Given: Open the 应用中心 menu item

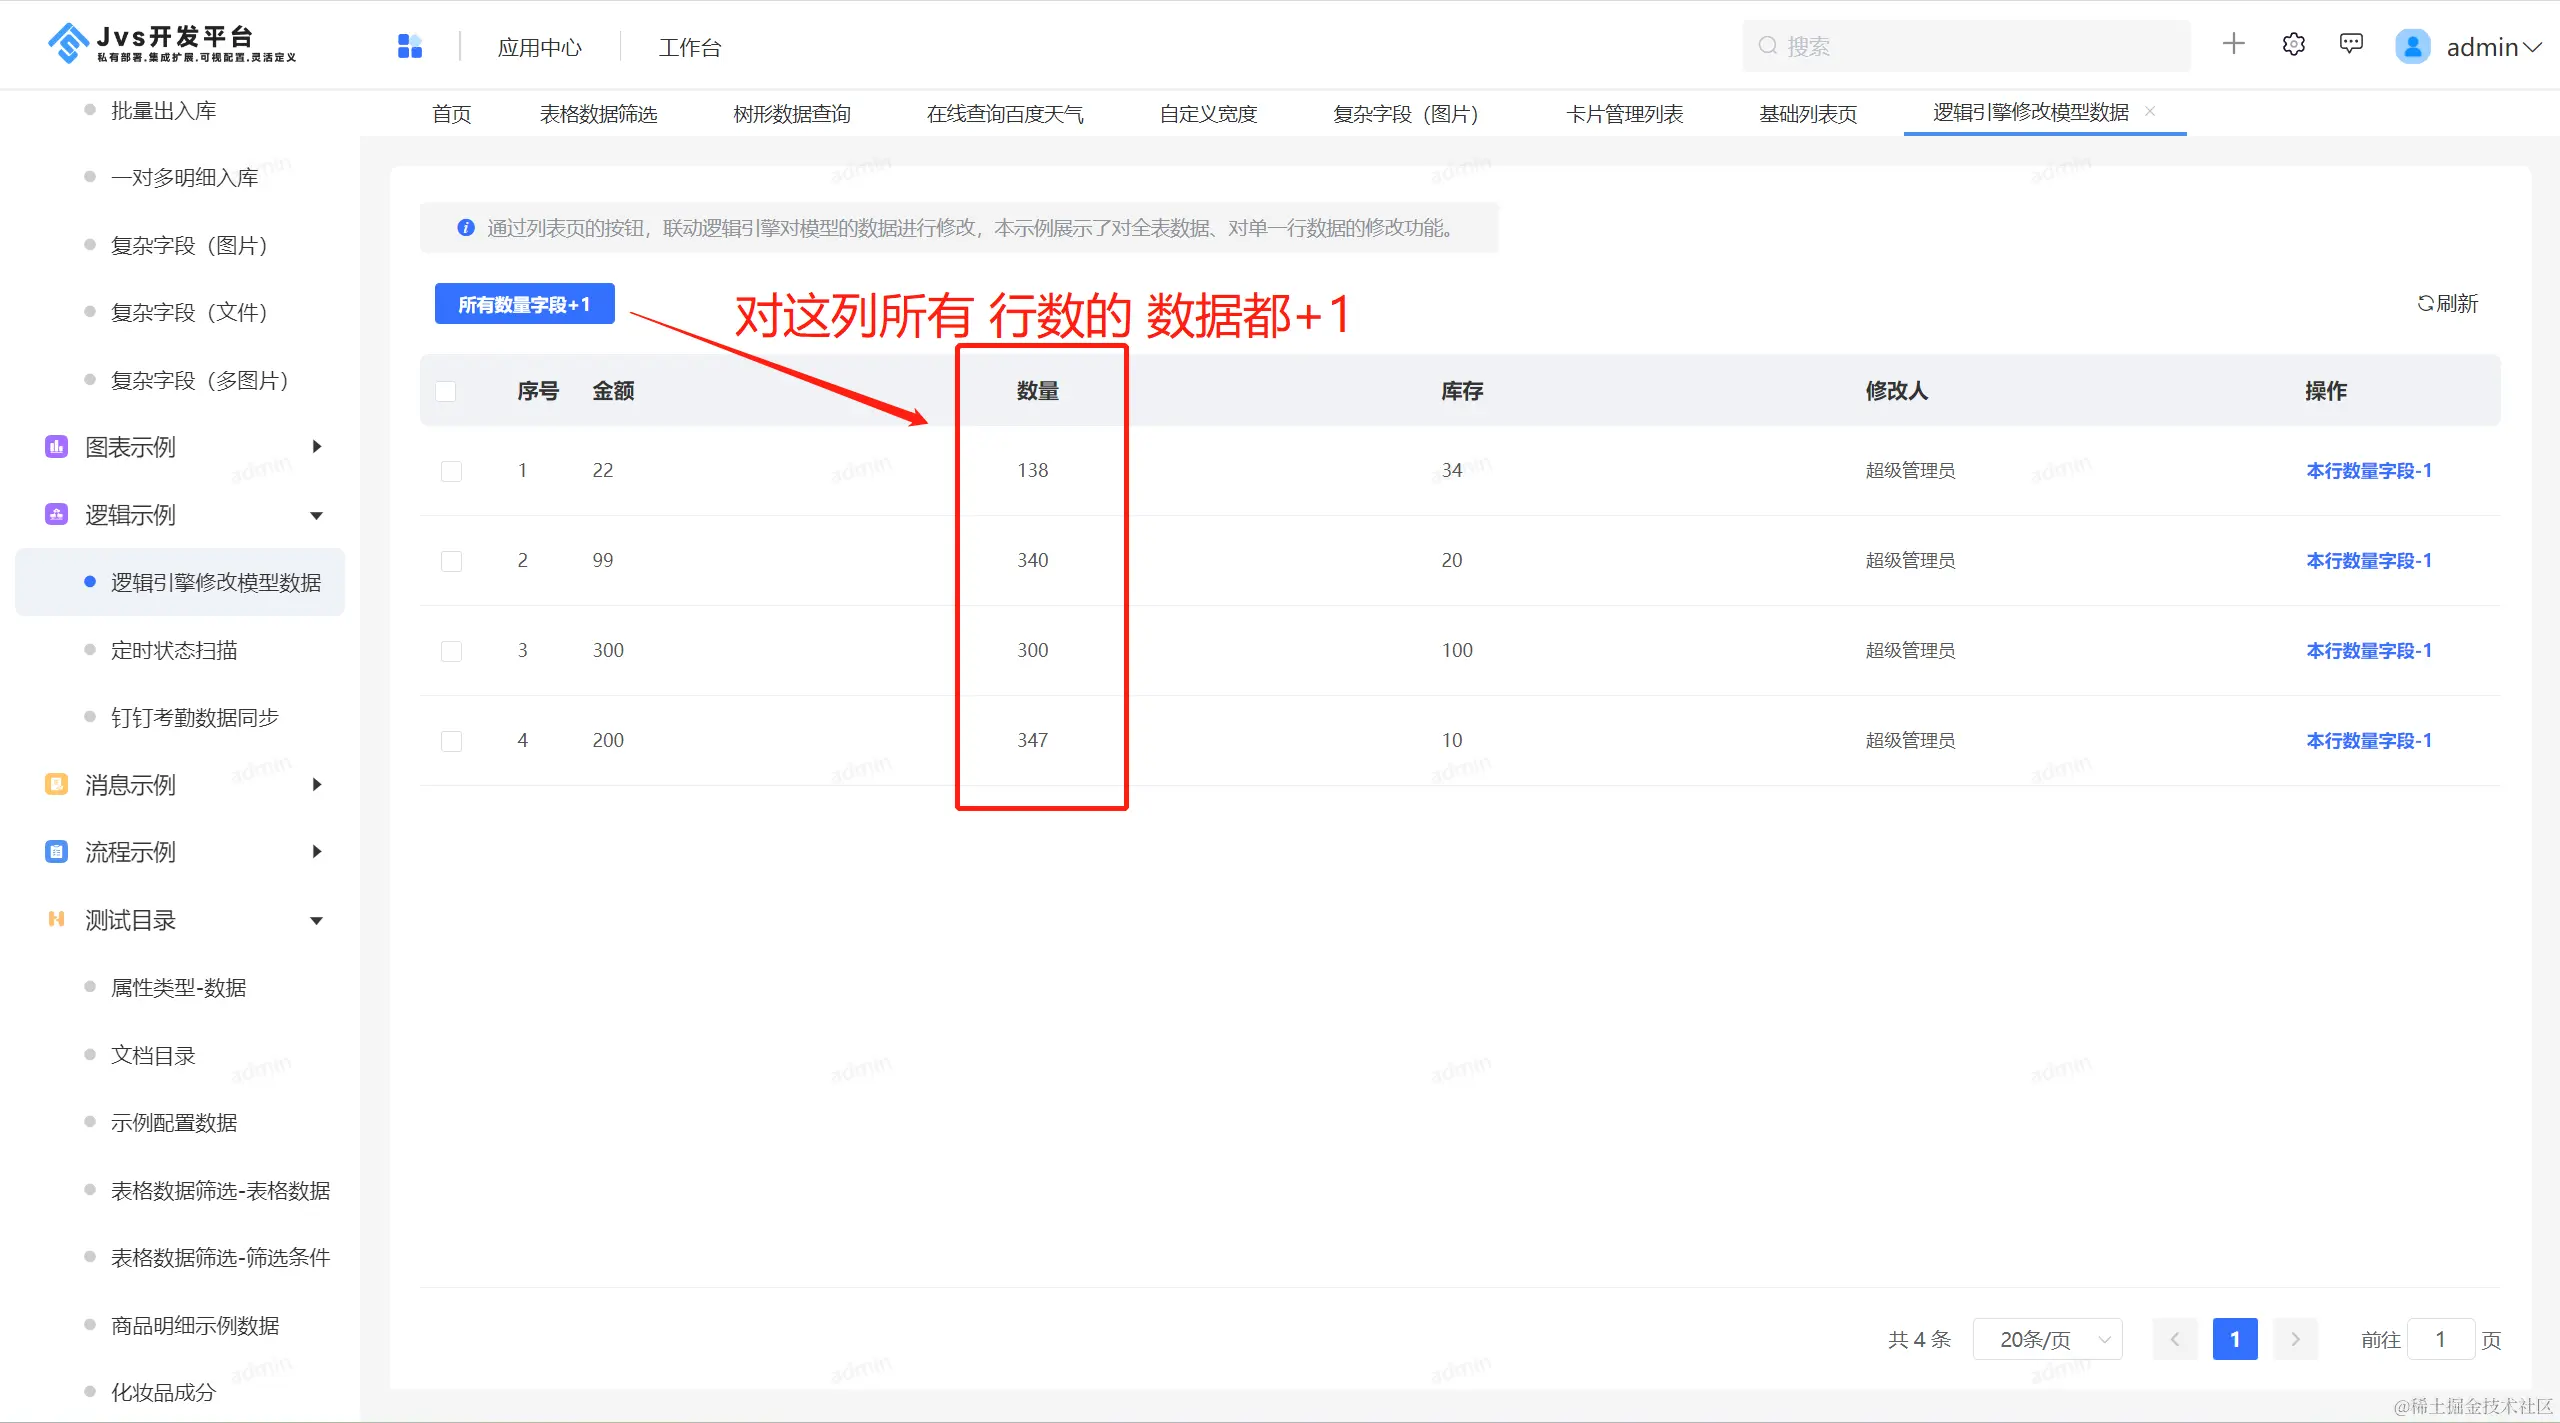Looking at the screenshot, I should pos(539,47).
